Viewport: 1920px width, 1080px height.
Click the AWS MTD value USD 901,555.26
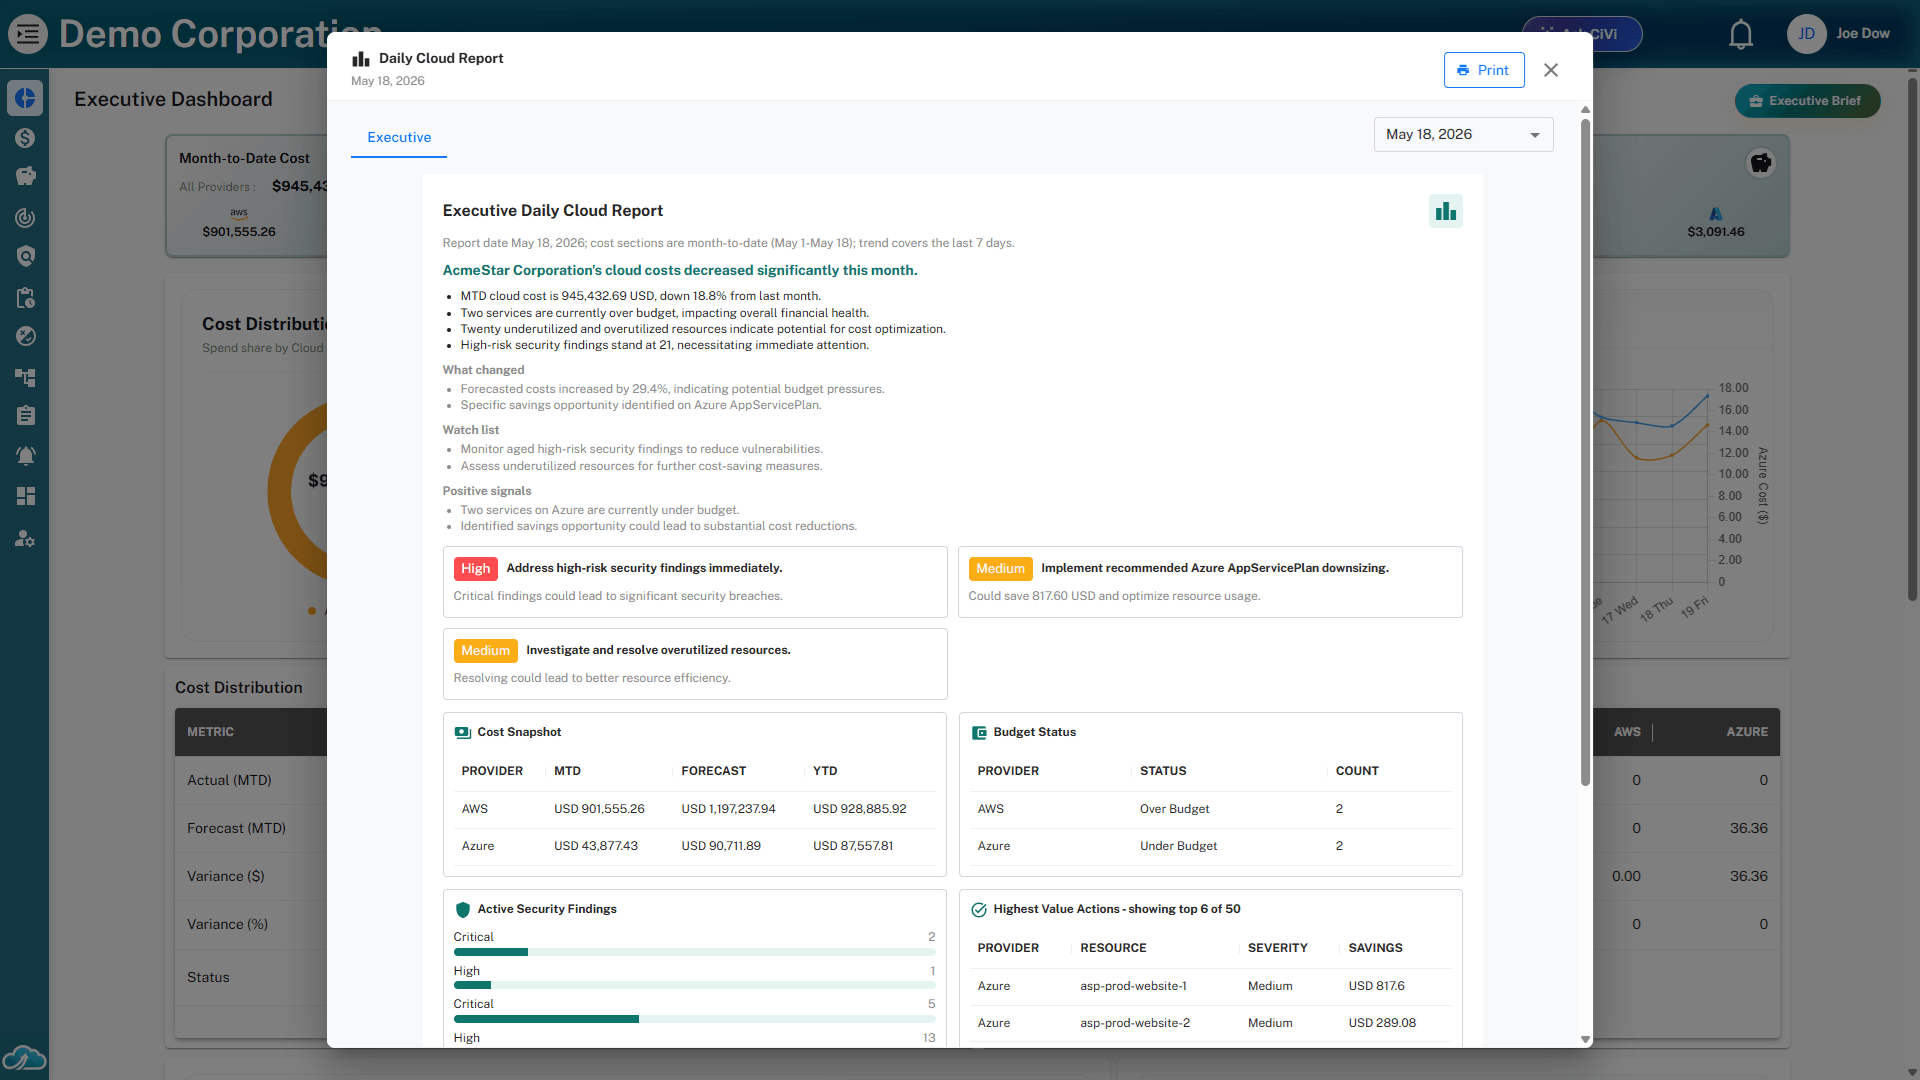(x=599, y=810)
